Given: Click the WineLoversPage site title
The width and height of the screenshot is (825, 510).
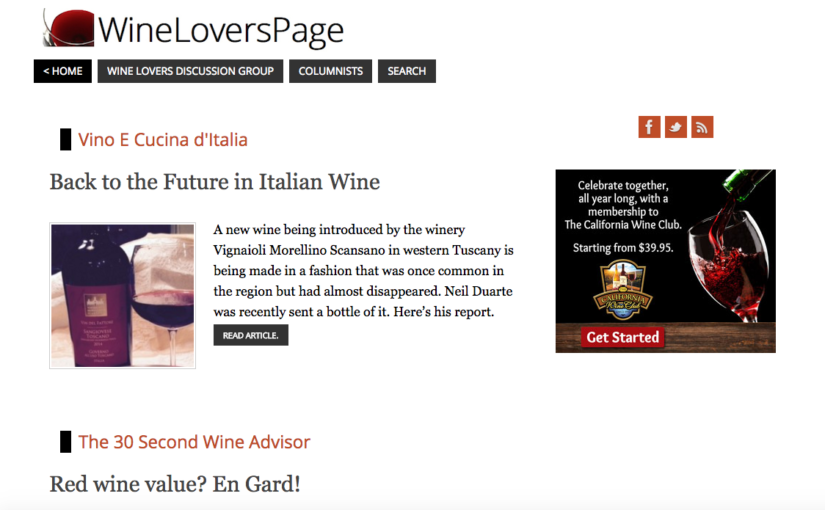Looking at the screenshot, I should 221,30.
